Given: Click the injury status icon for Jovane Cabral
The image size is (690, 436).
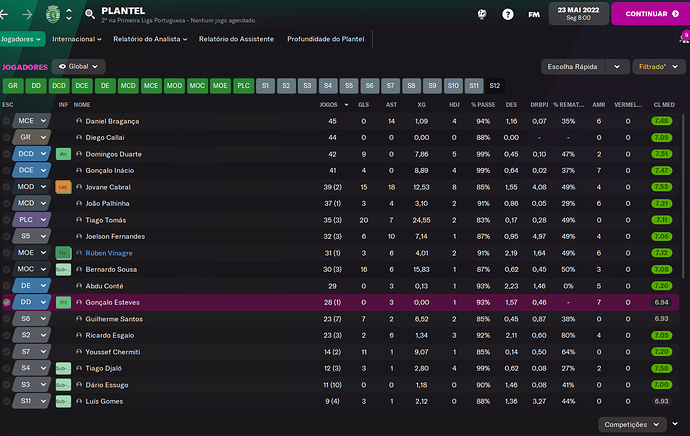Looking at the screenshot, I should [63, 187].
